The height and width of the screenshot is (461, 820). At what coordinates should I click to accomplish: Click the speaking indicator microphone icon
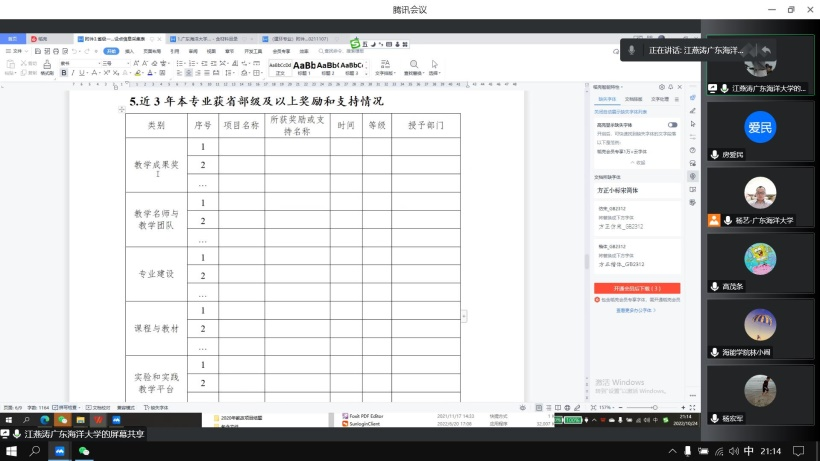tap(631, 49)
